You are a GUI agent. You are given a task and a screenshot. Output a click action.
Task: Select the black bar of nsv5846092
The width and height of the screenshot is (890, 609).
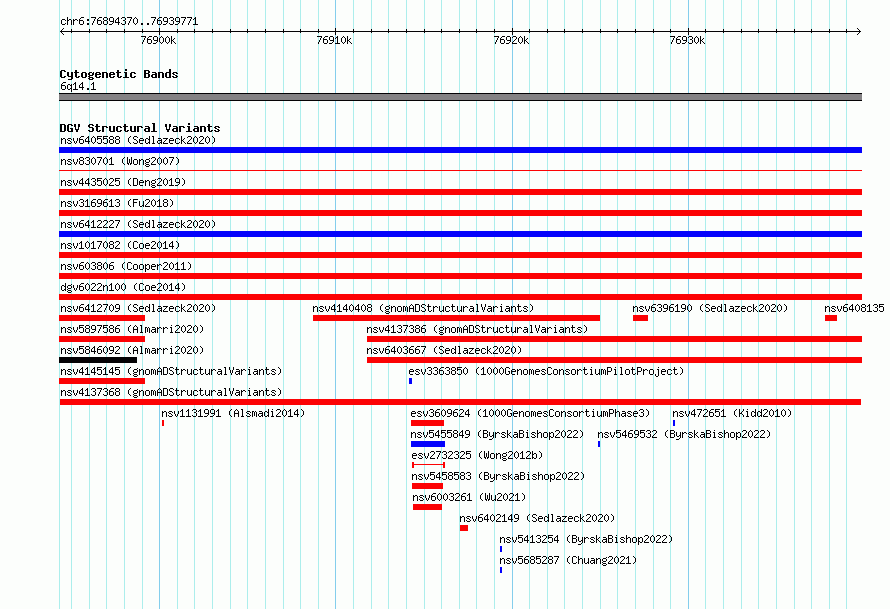click(x=98, y=360)
